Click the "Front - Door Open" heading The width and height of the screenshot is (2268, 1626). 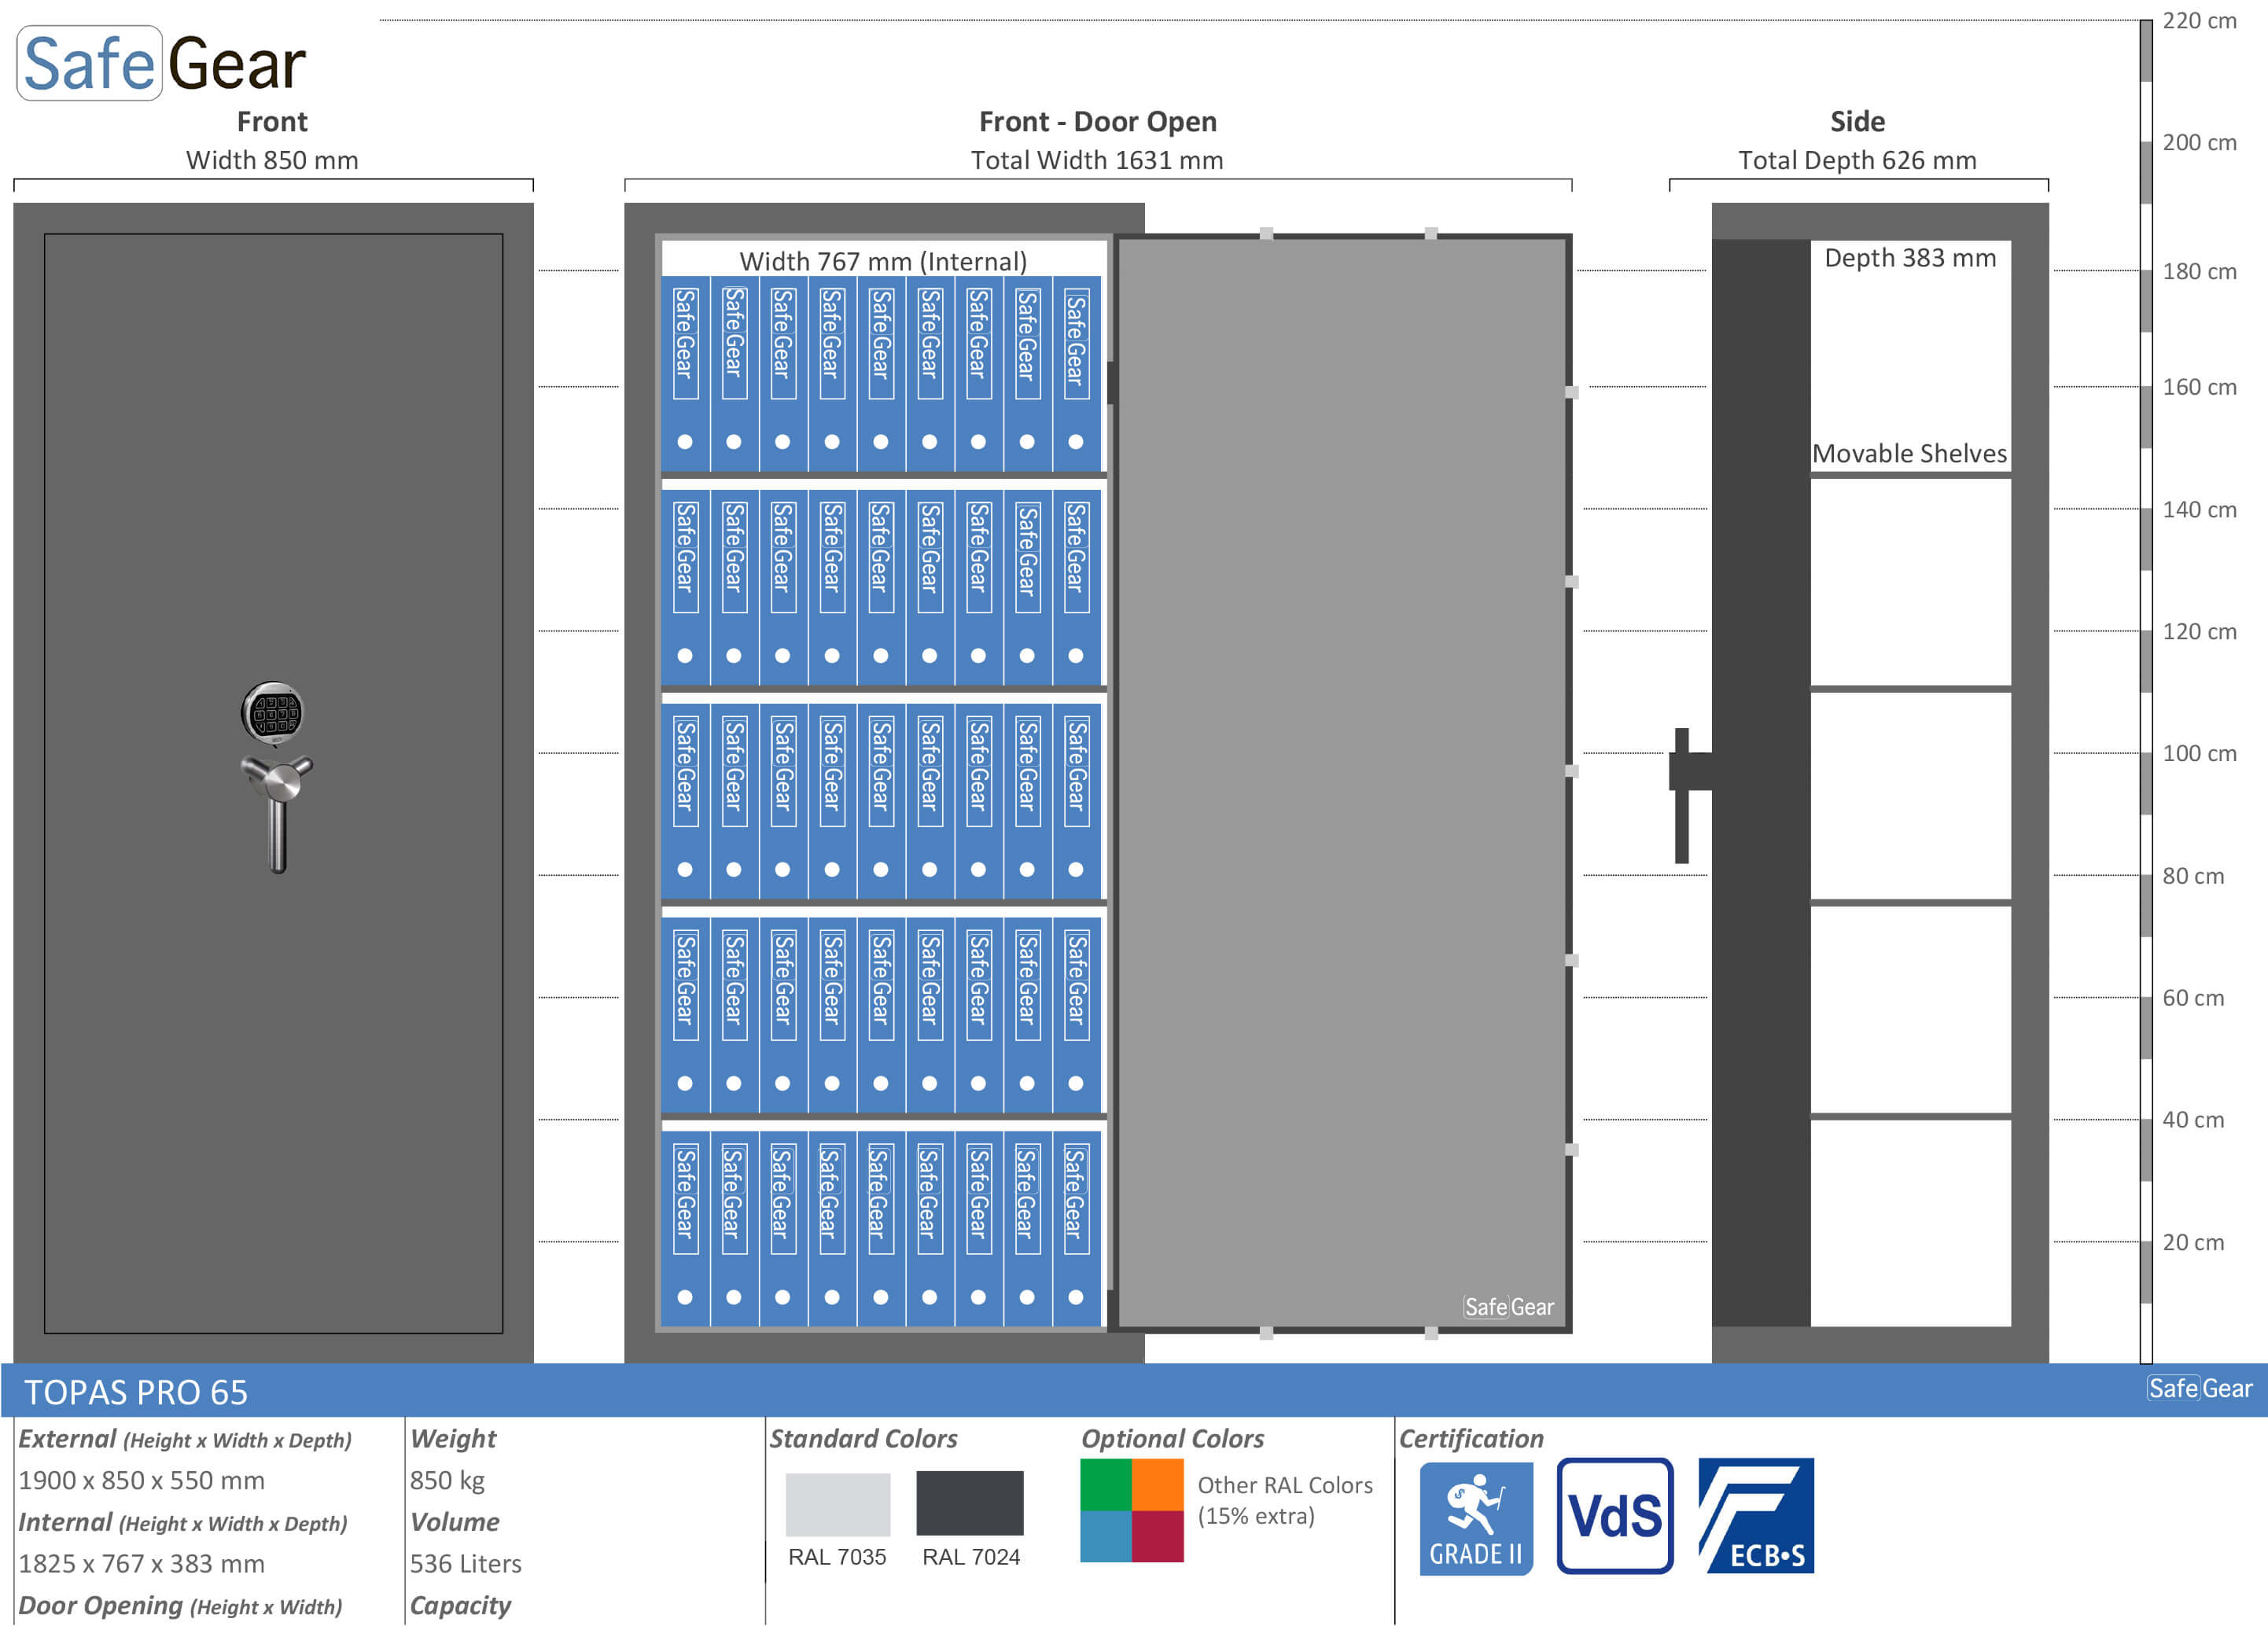(1098, 121)
